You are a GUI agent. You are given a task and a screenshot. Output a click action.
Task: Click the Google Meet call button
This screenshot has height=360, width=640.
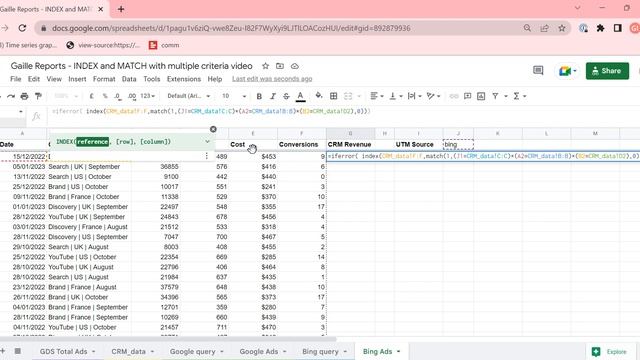(567, 71)
